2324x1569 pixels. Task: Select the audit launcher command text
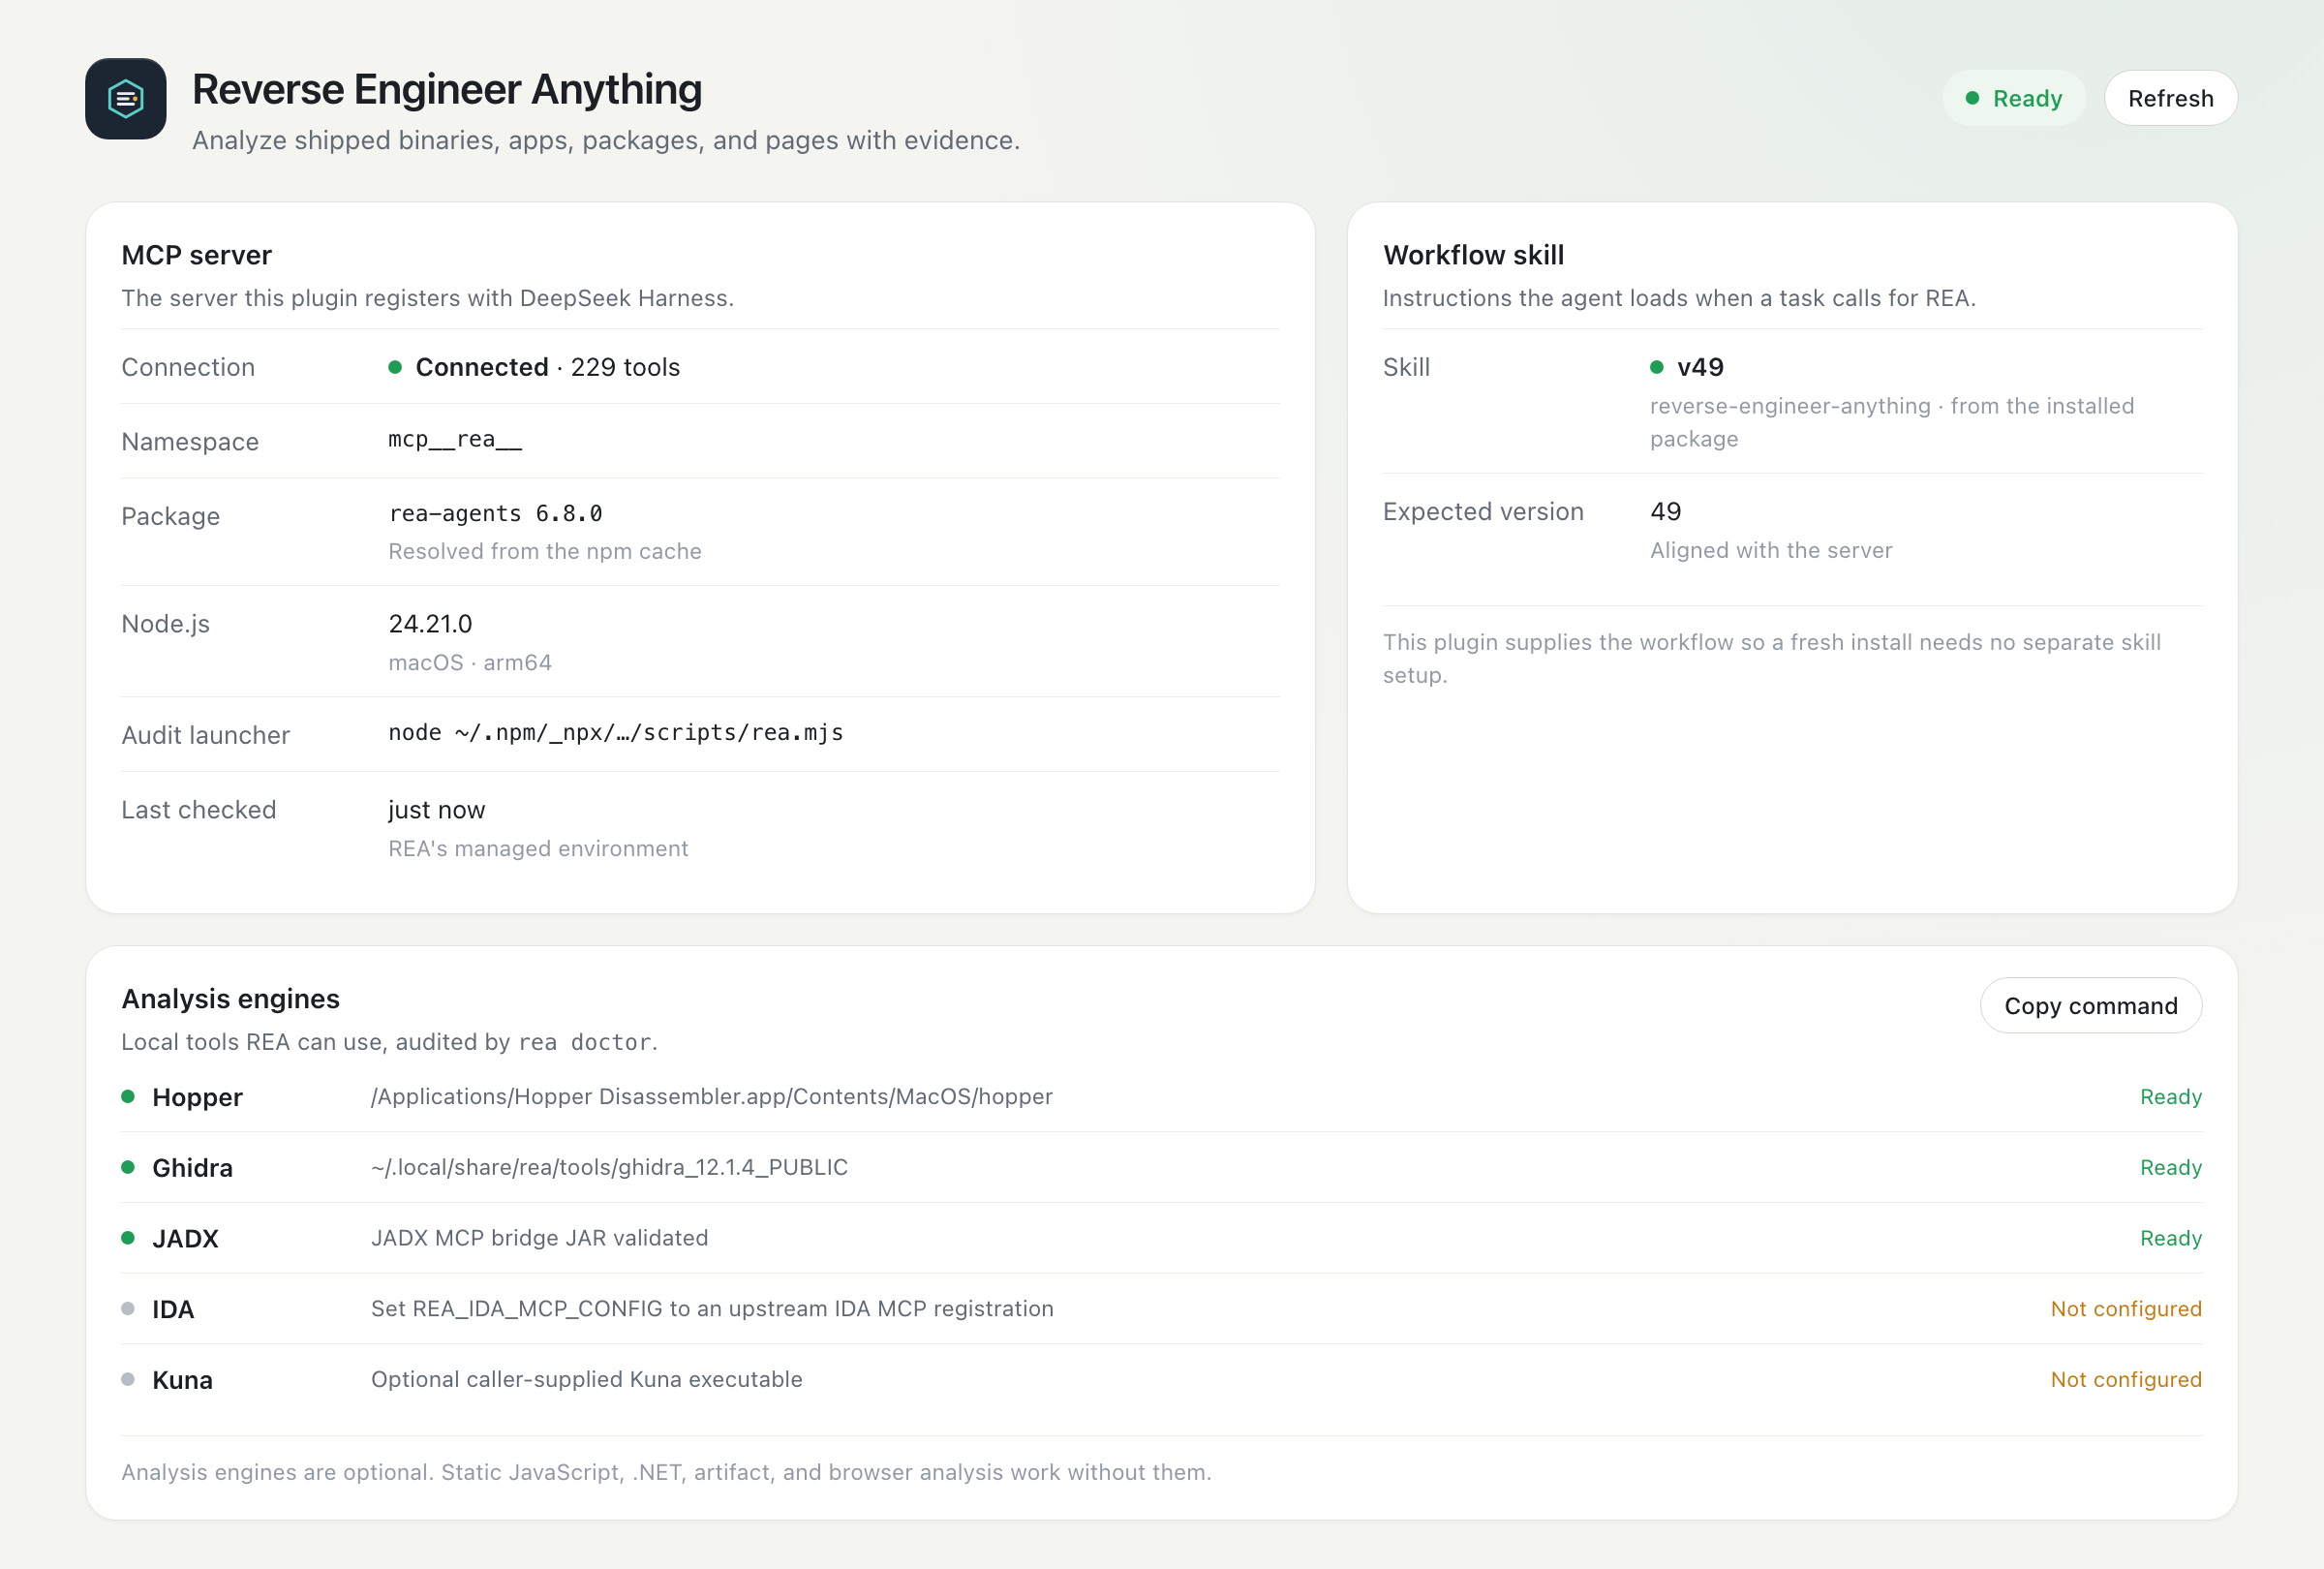(x=615, y=733)
